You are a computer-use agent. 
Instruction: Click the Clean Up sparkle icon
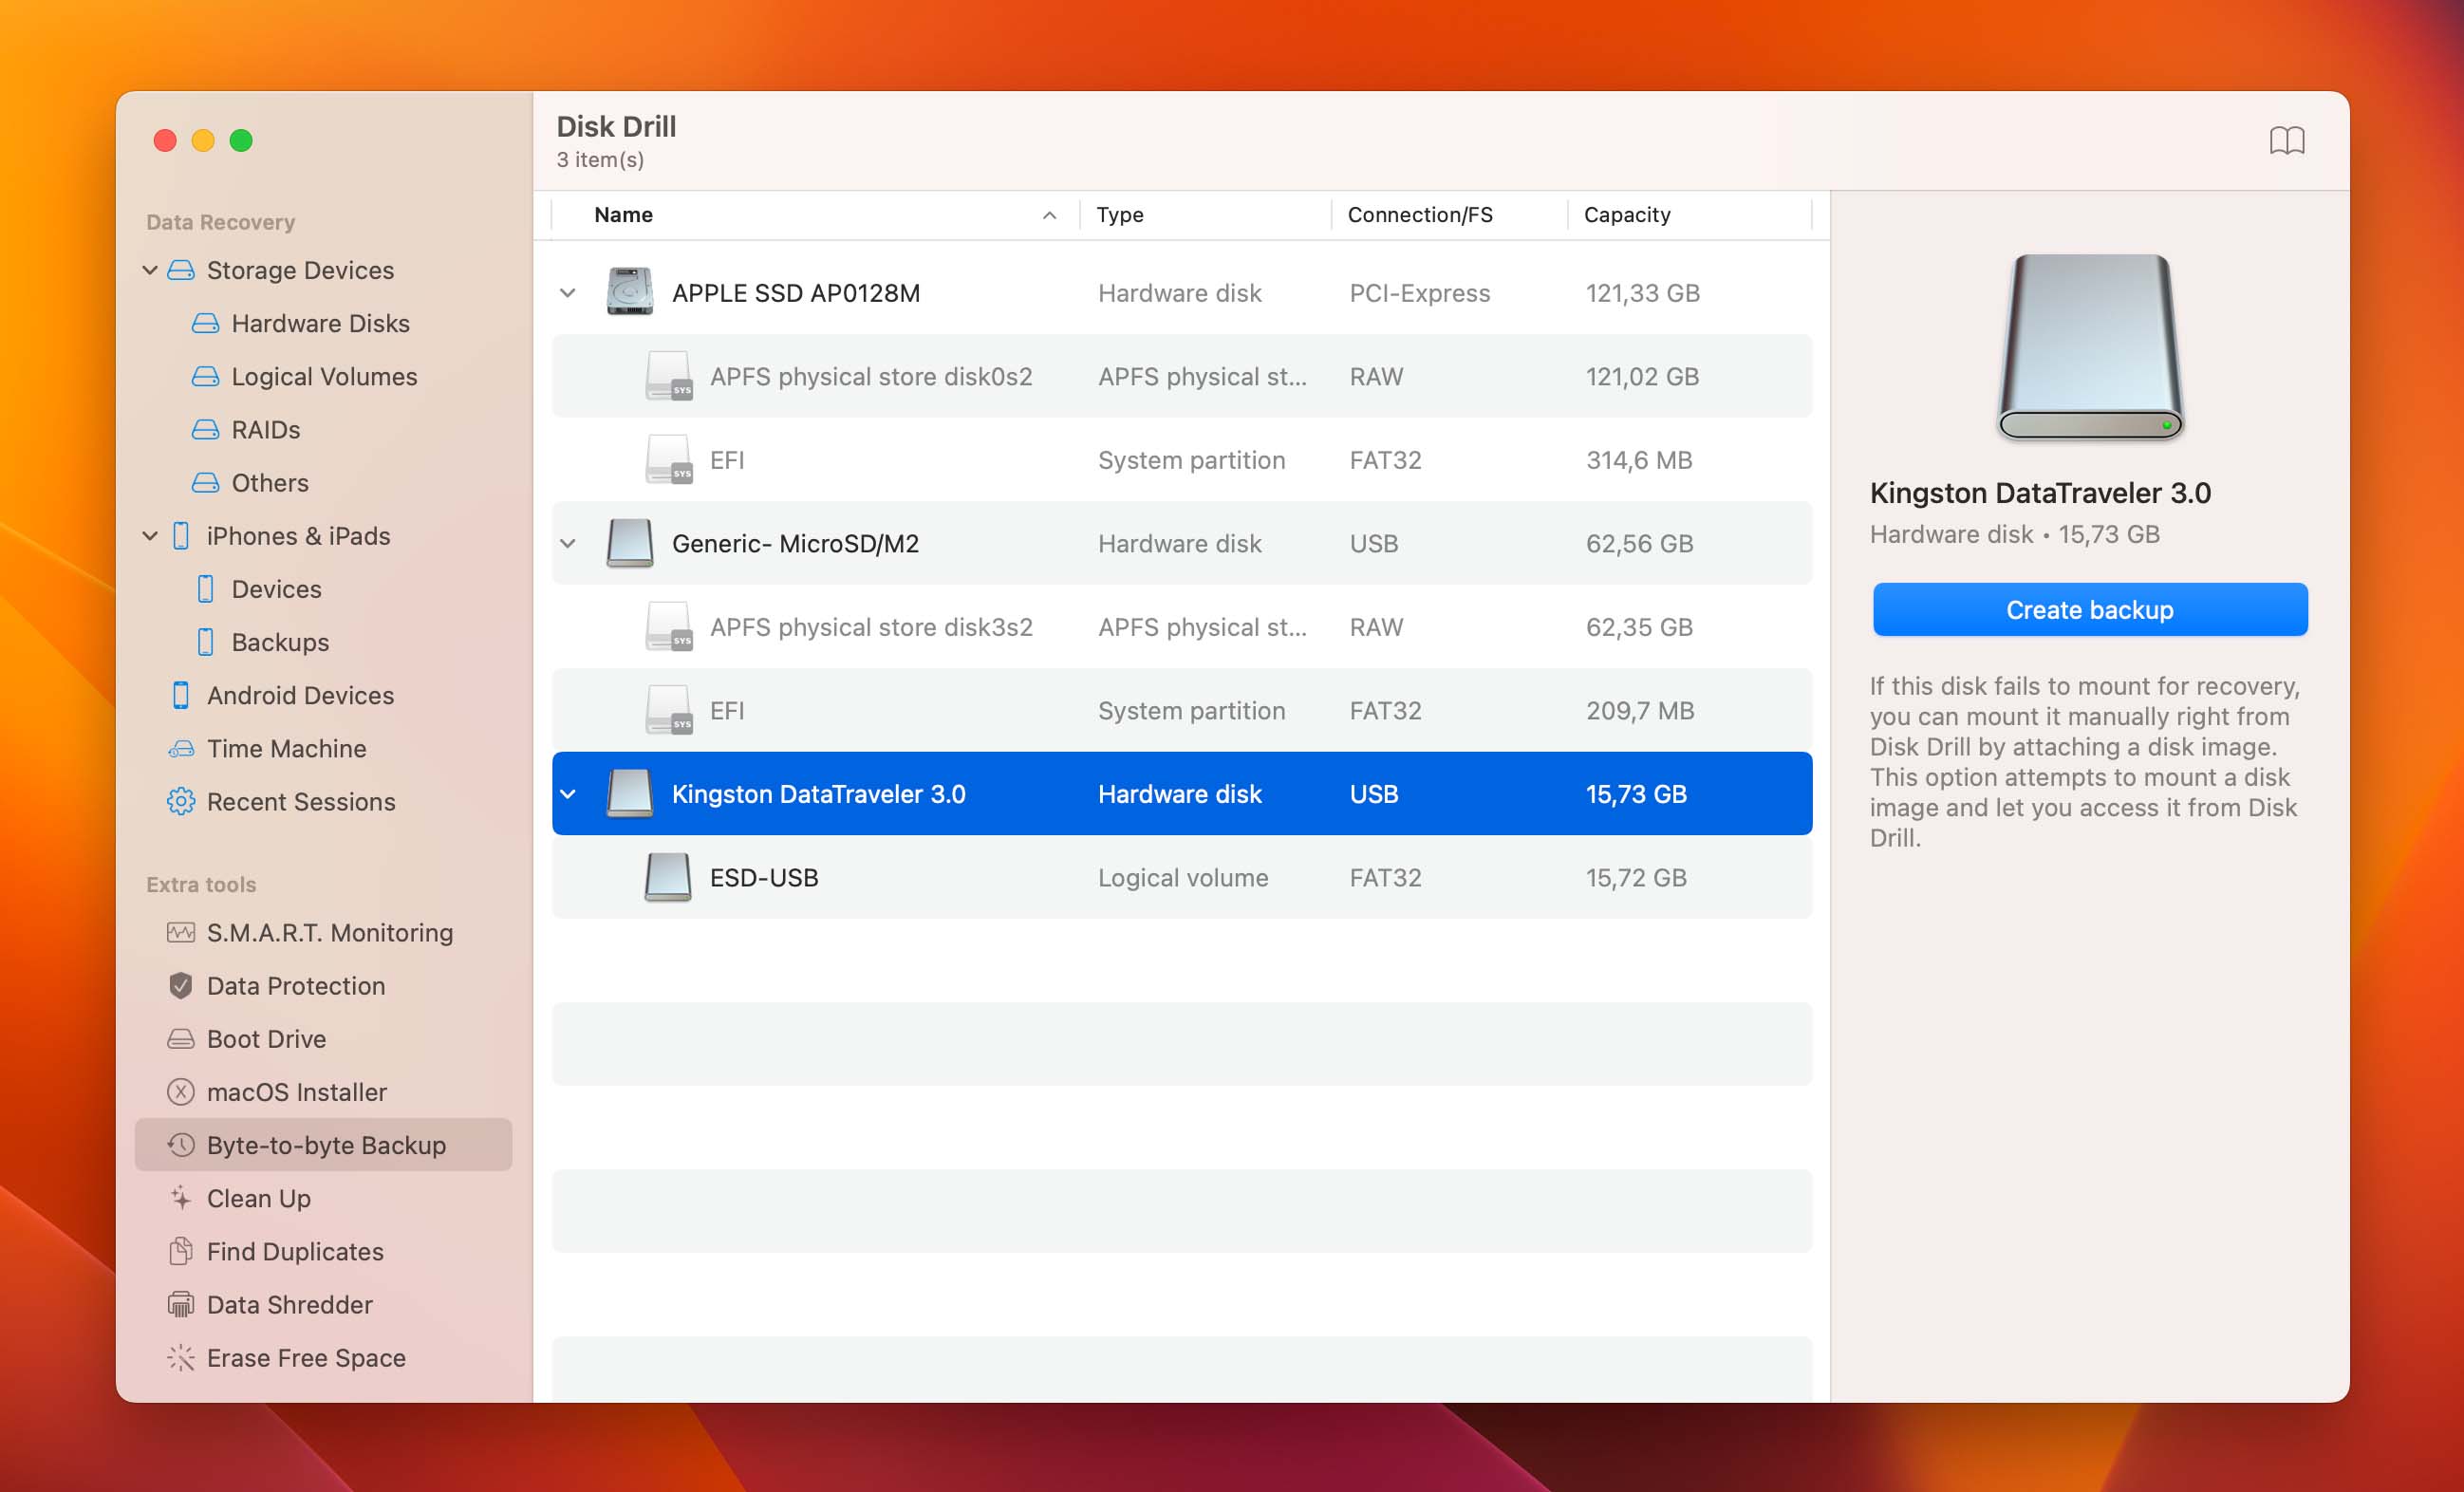(181, 1197)
